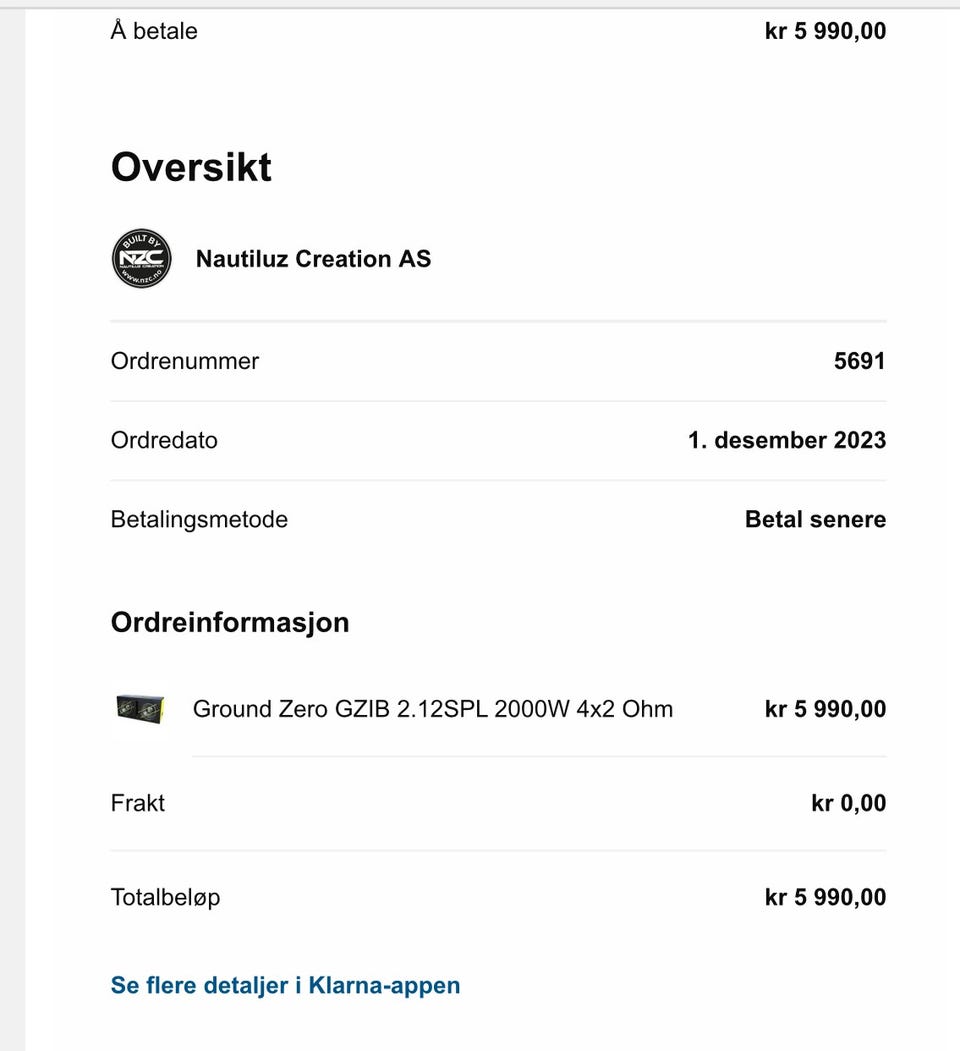The width and height of the screenshot is (960, 1051).
Task: Click the amount in the Å betale row
Action: point(825,31)
